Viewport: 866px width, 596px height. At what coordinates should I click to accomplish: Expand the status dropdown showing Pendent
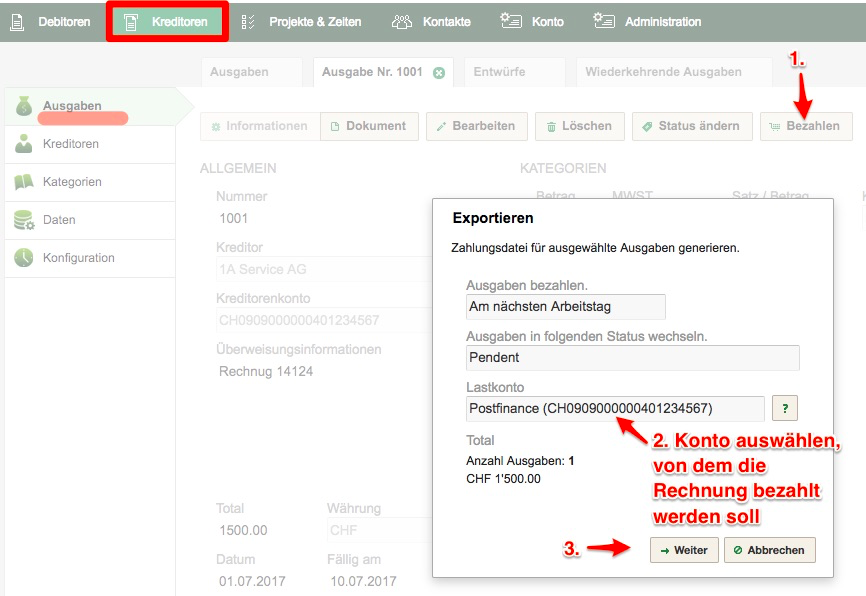632,357
